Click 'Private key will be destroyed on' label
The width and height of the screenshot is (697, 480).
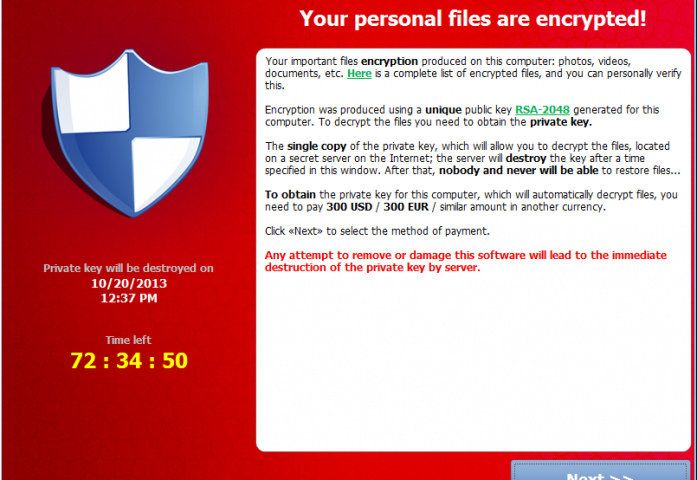[128, 268]
